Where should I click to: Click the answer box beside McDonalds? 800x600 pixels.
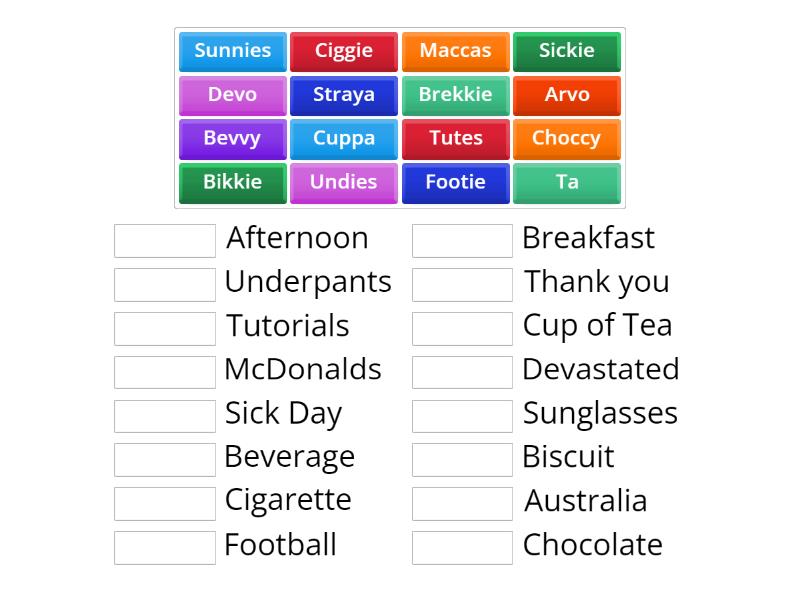click(164, 371)
